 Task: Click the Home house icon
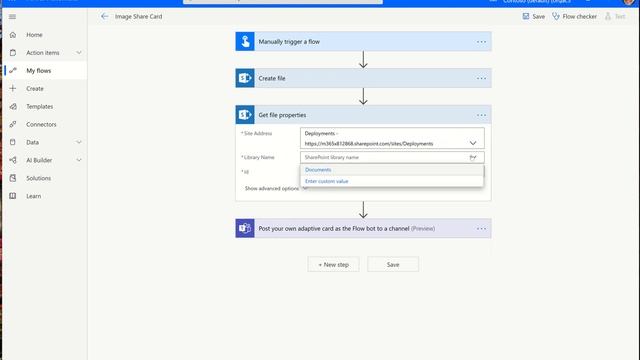pyautogui.click(x=13, y=35)
